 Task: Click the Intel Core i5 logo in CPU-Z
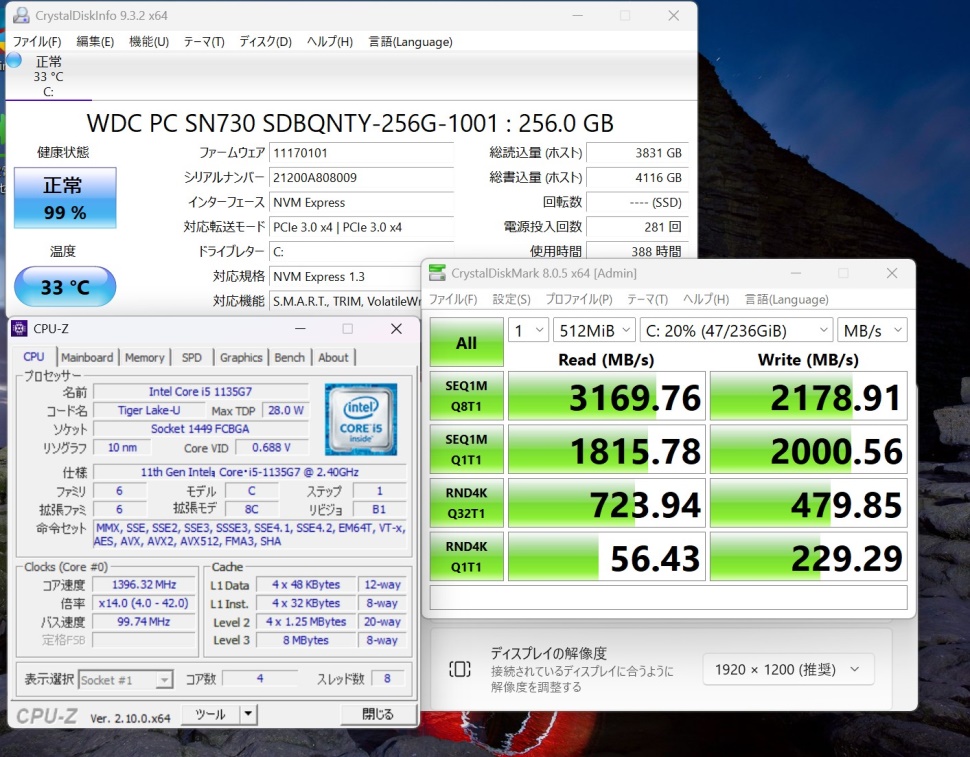pyautogui.click(x=361, y=419)
